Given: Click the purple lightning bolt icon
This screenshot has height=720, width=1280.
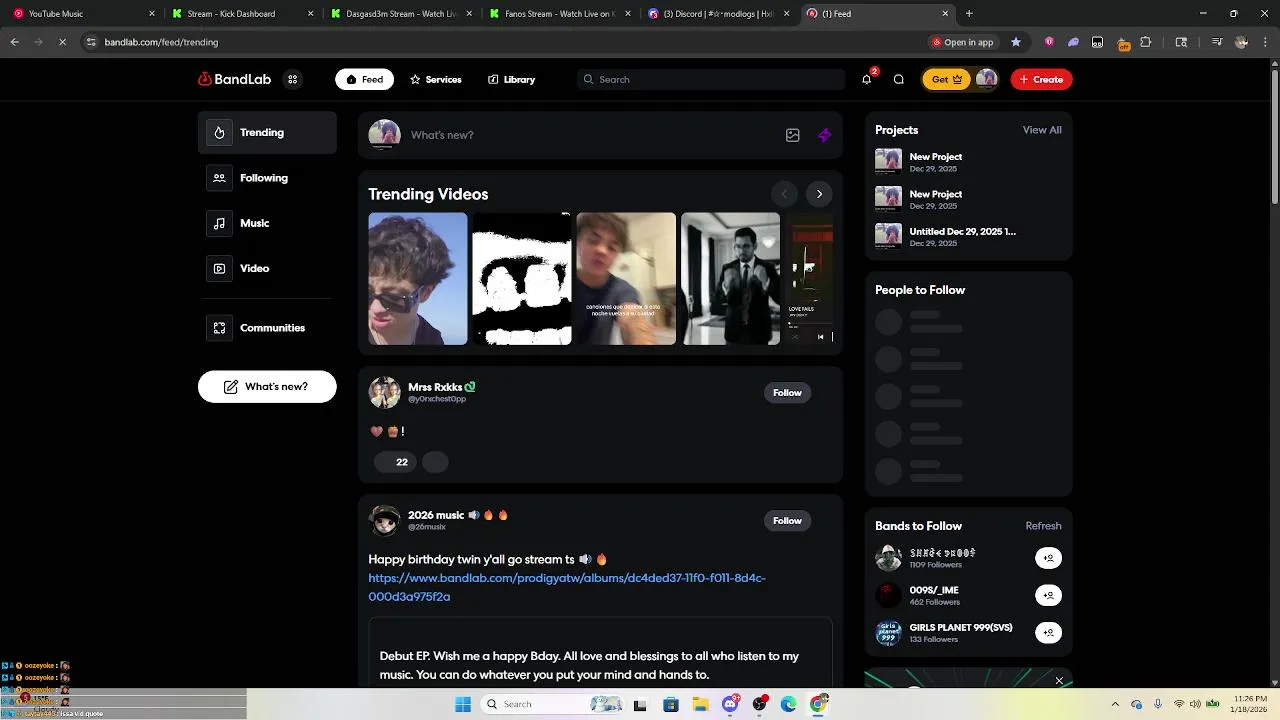Looking at the screenshot, I should click(x=824, y=135).
